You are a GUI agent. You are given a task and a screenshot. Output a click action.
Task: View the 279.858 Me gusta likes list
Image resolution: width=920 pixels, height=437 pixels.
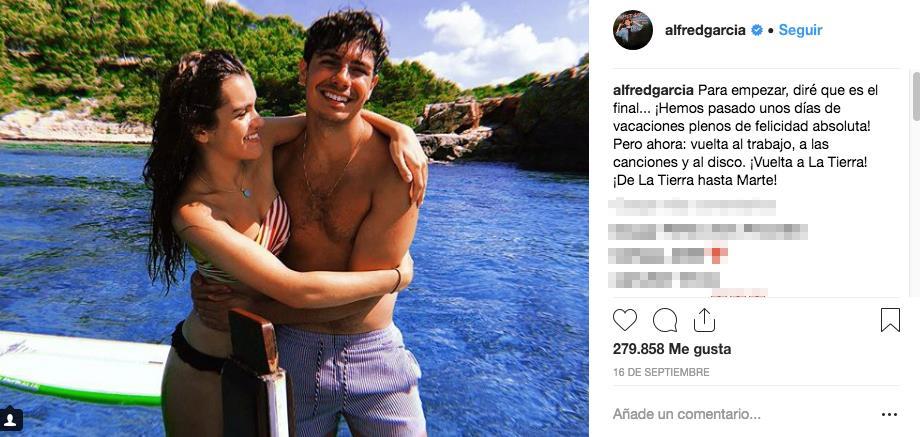672,349
